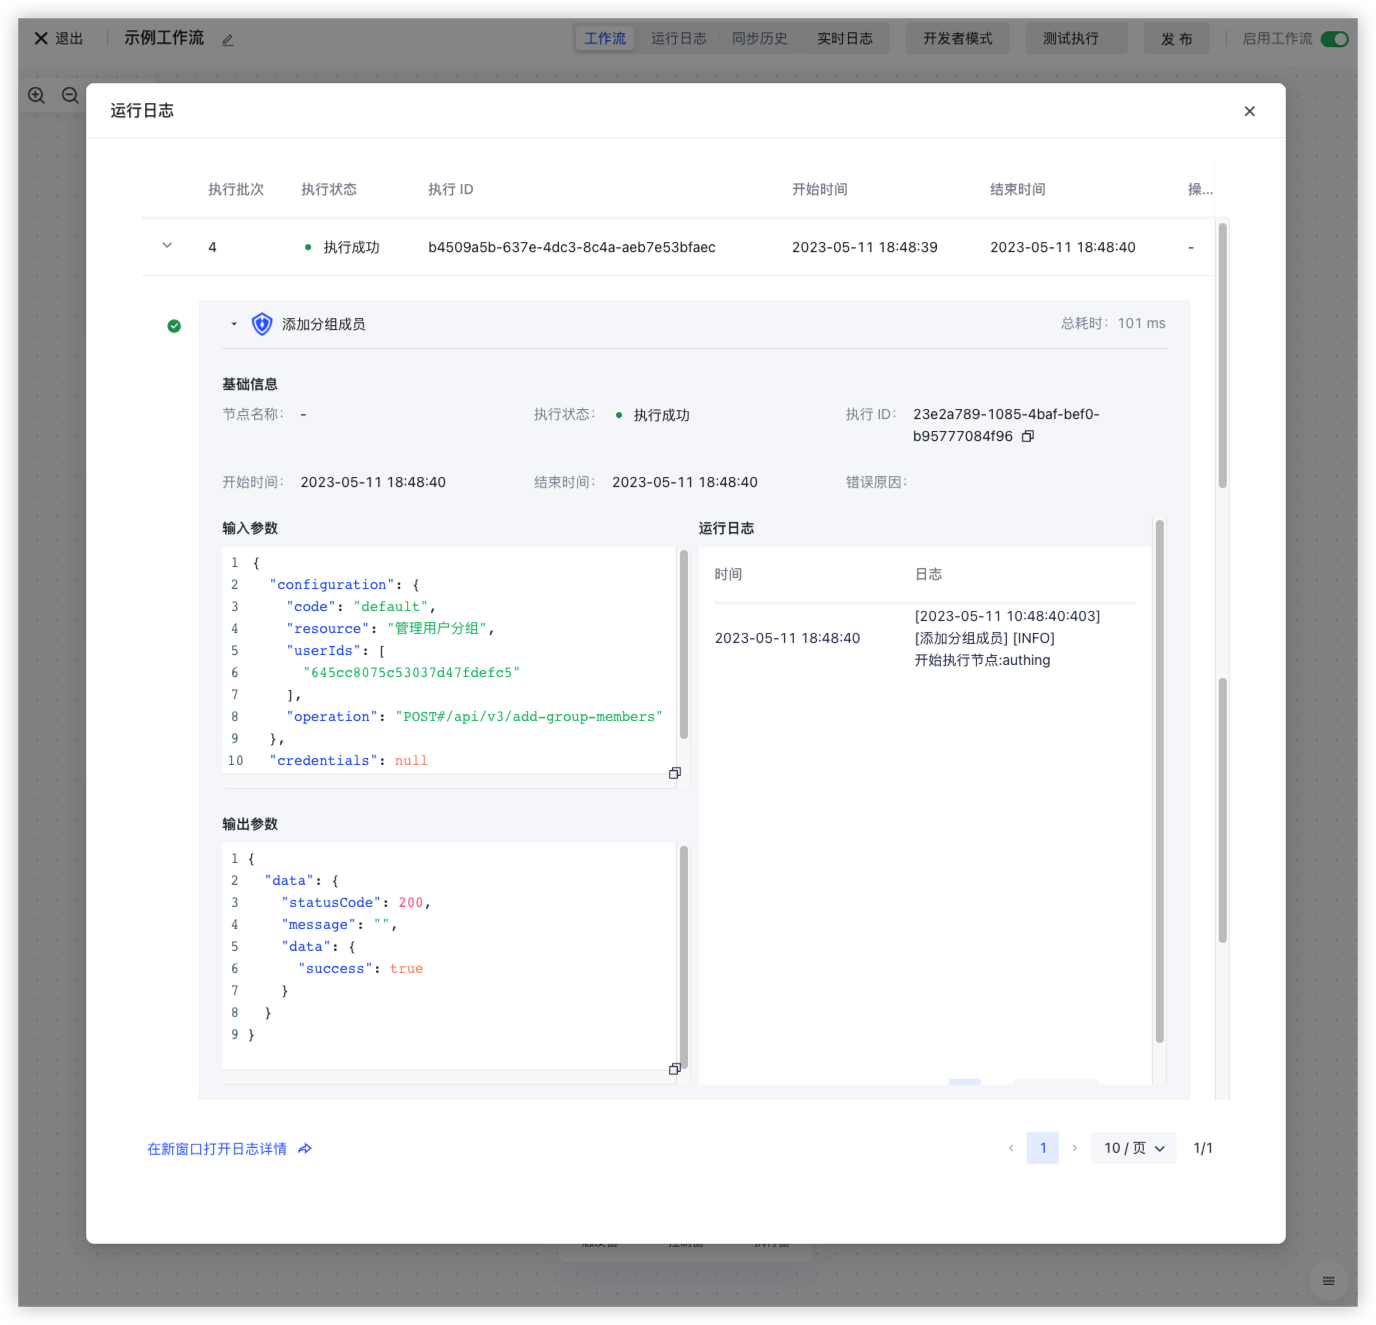Open the 10 / 页 page size dropdown
Viewport: 1376px width, 1325px height.
click(1134, 1148)
